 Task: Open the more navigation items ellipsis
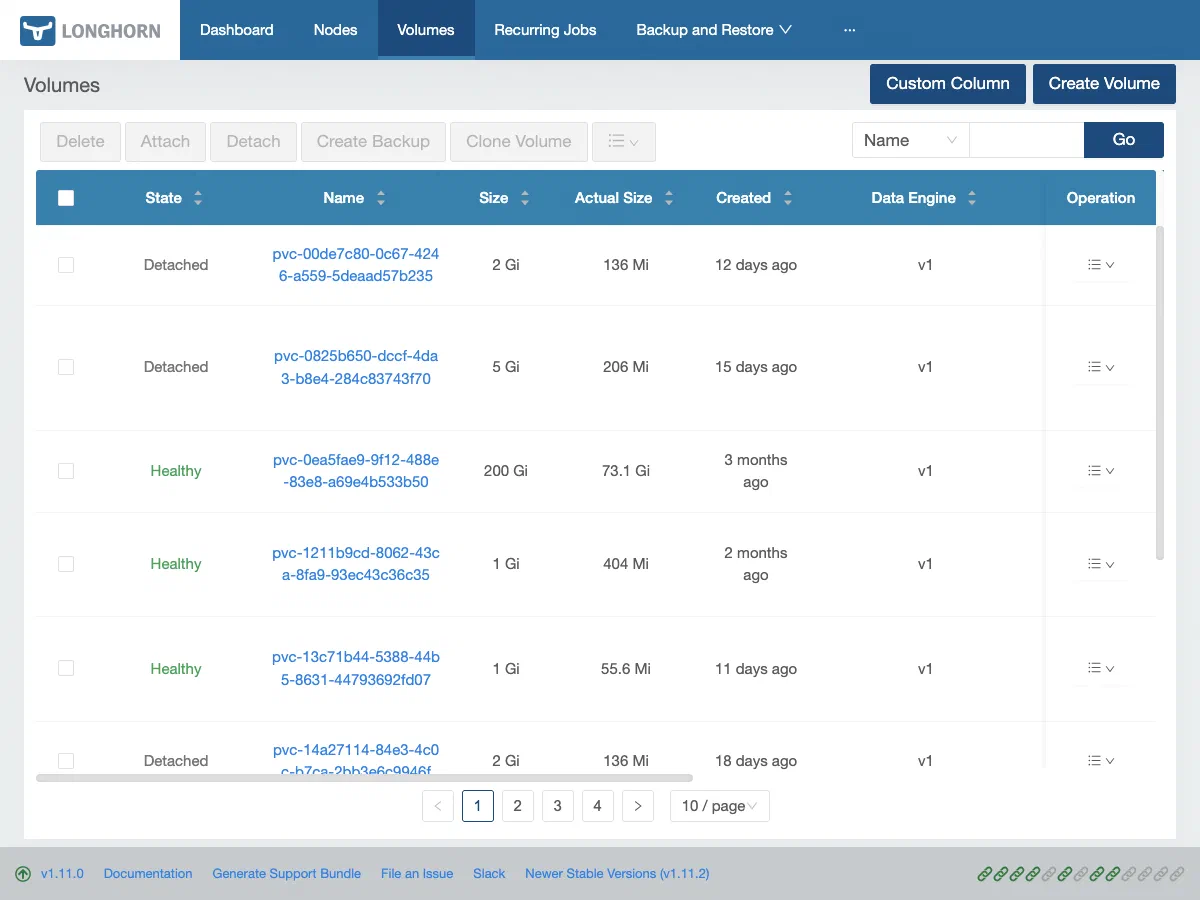coord(849,30)
